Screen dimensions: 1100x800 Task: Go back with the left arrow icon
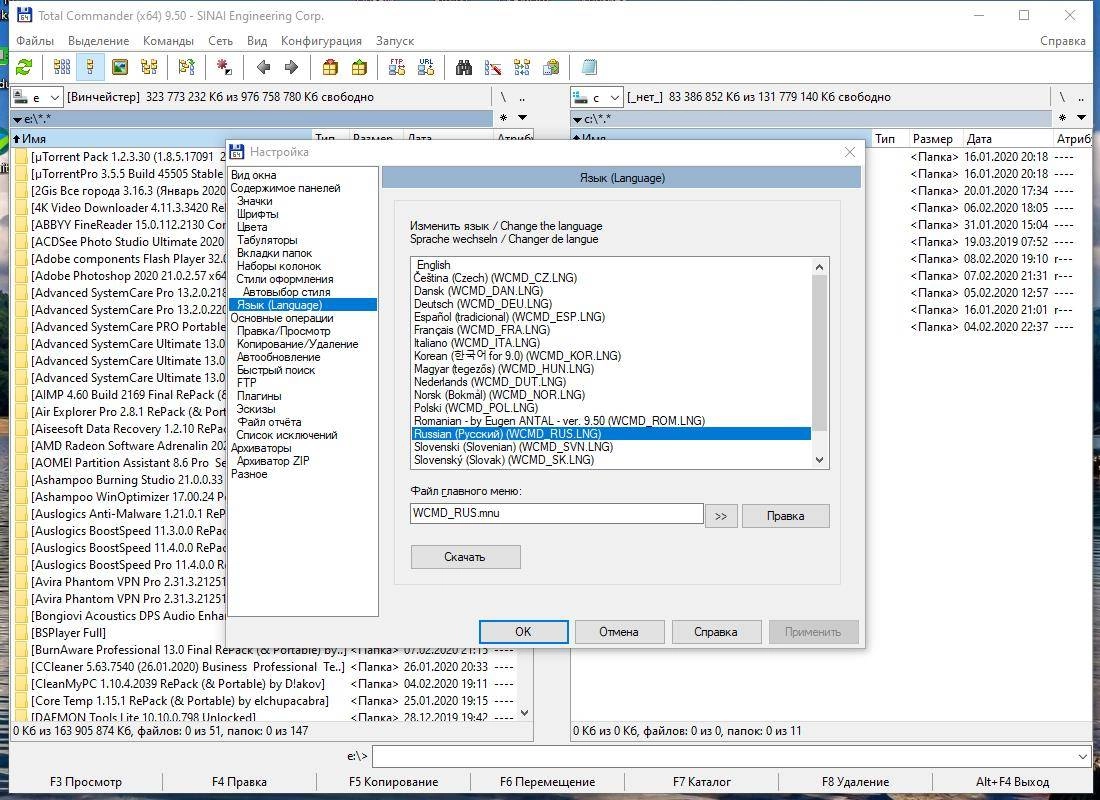tap(263, 67)
